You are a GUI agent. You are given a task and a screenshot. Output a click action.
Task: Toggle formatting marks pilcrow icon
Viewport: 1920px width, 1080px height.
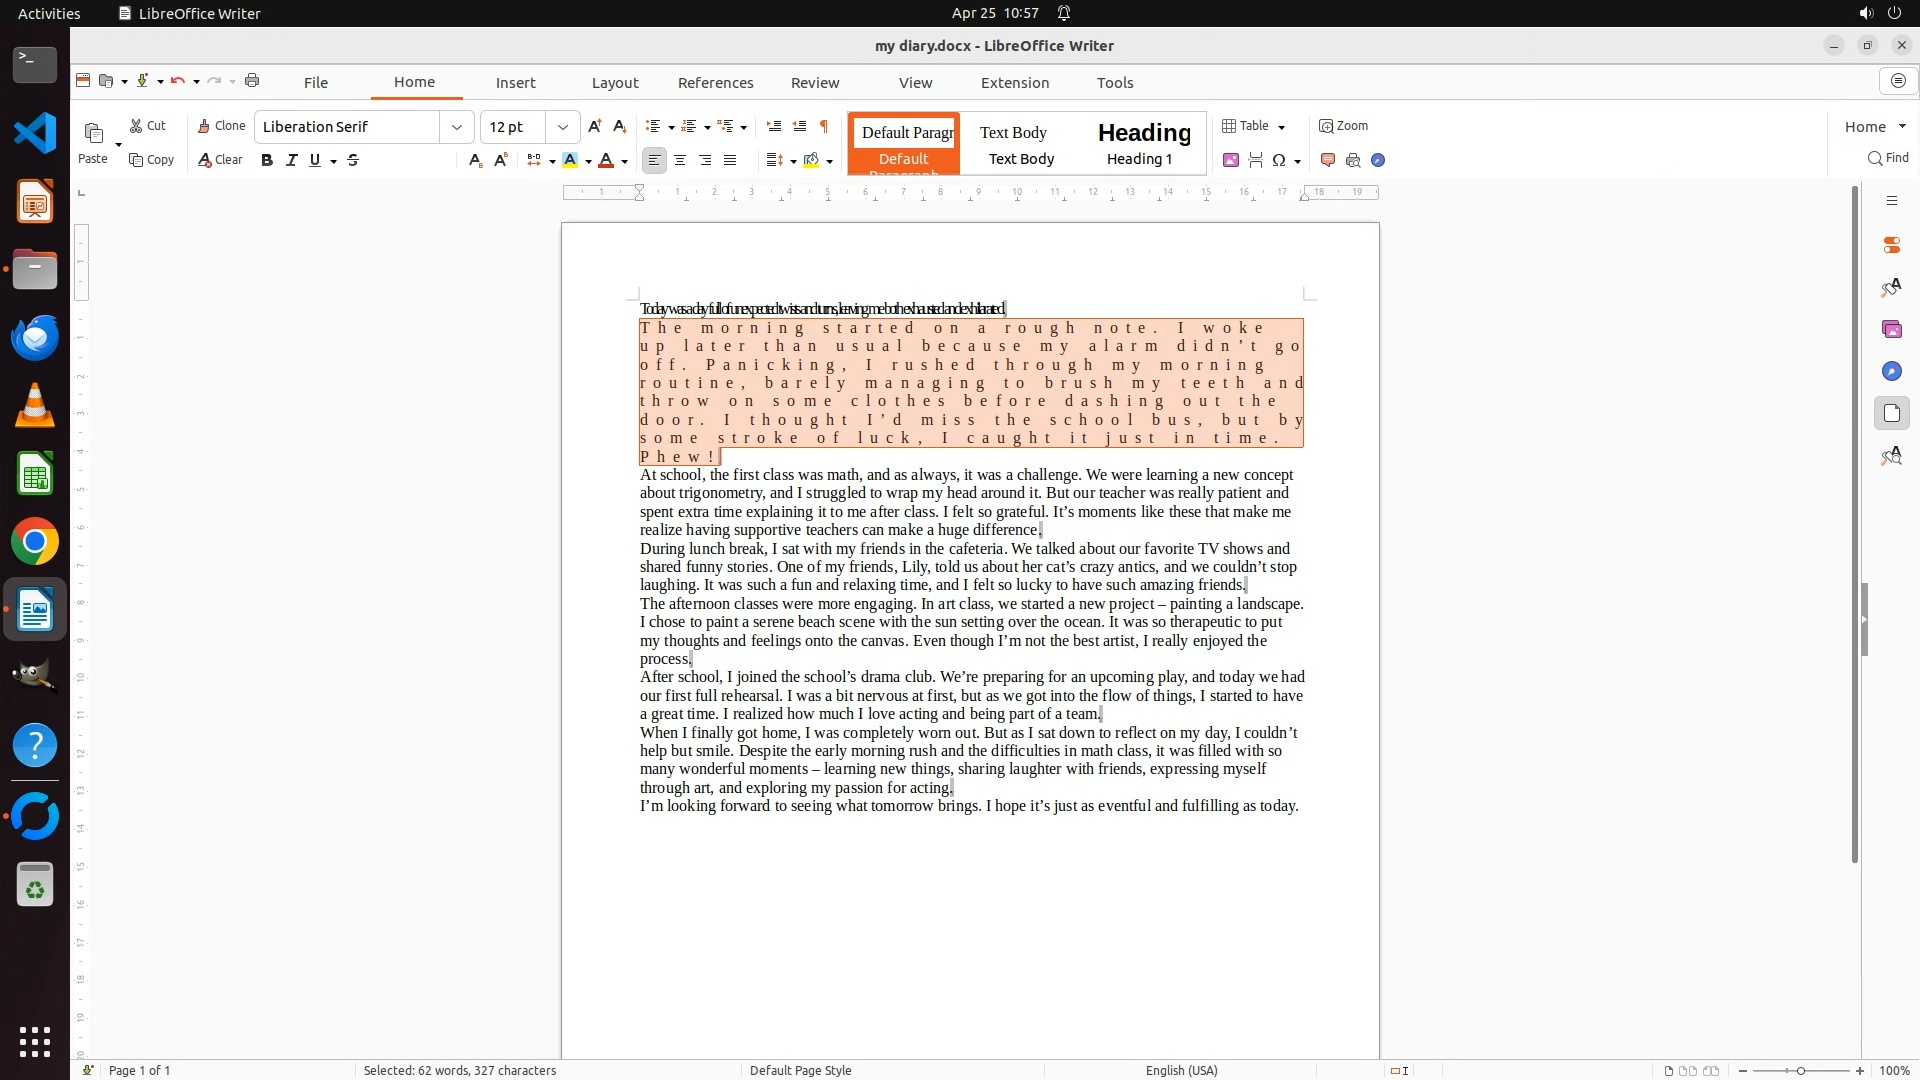[824, 126]
